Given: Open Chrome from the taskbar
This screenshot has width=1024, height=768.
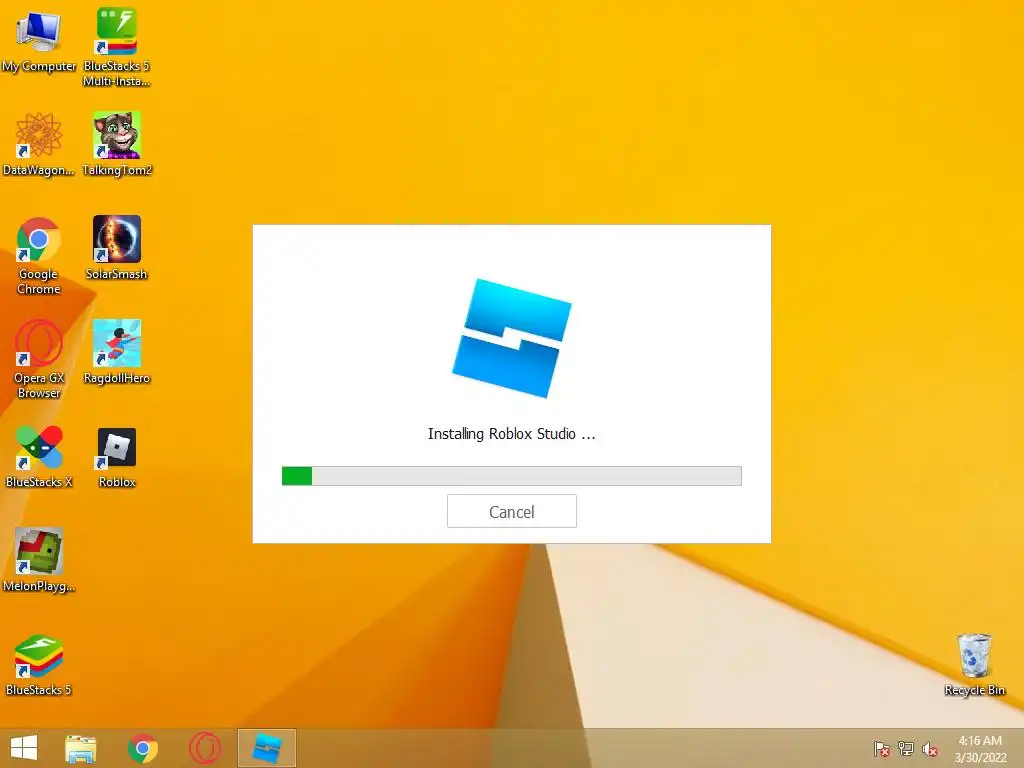Looking at the screenshot, I should 143,748.
